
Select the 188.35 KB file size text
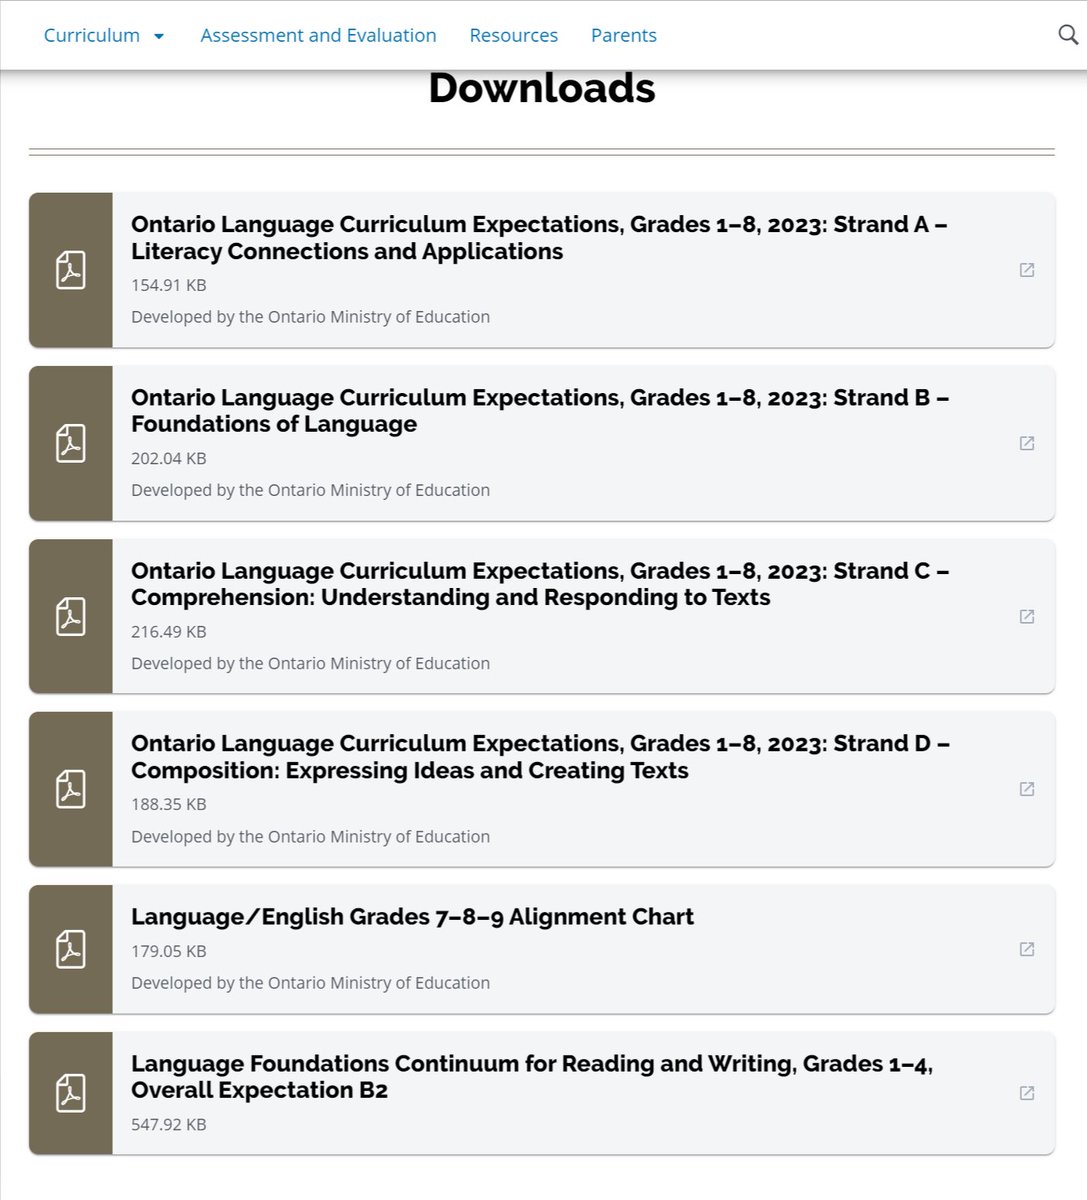169,804
